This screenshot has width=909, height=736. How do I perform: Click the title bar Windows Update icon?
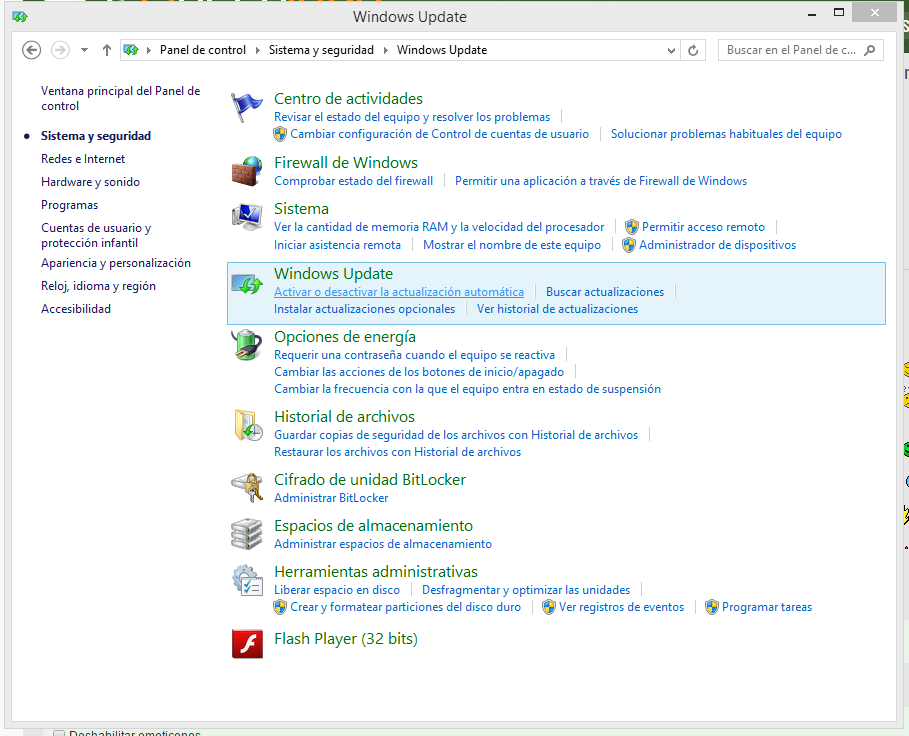point(20,17)
